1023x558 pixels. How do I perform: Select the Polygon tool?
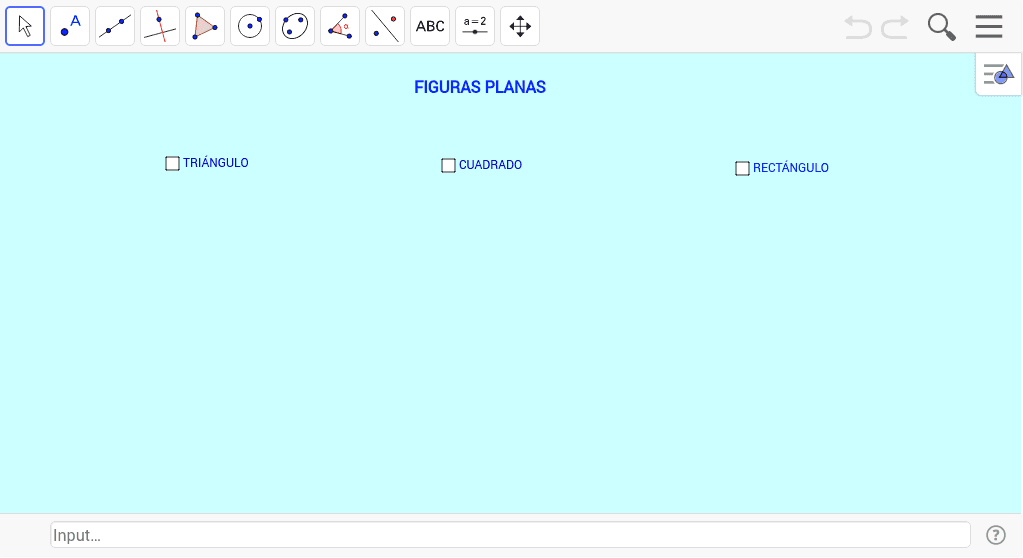[x=205, y=26]
